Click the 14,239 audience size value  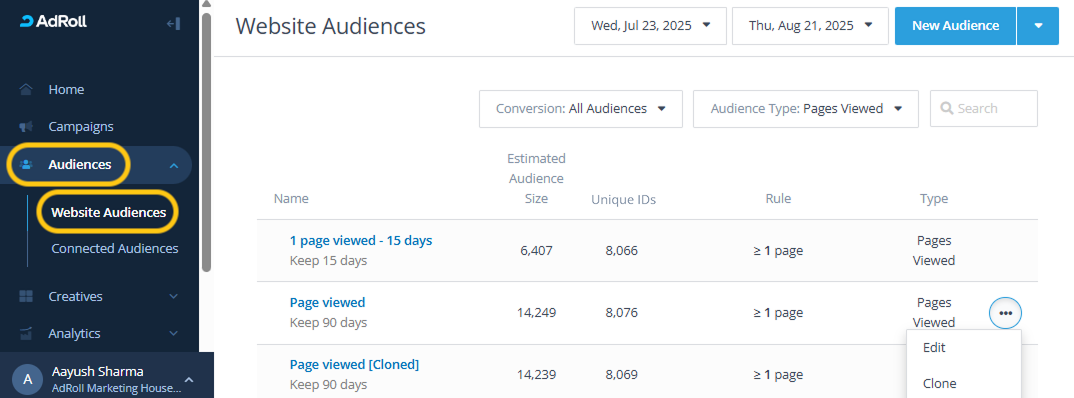536,375
